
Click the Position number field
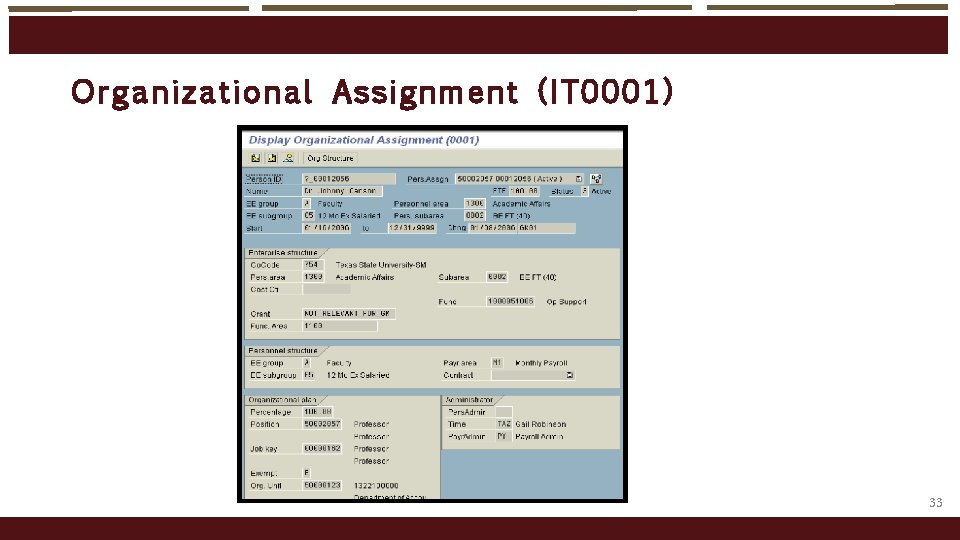click(322, 424)
